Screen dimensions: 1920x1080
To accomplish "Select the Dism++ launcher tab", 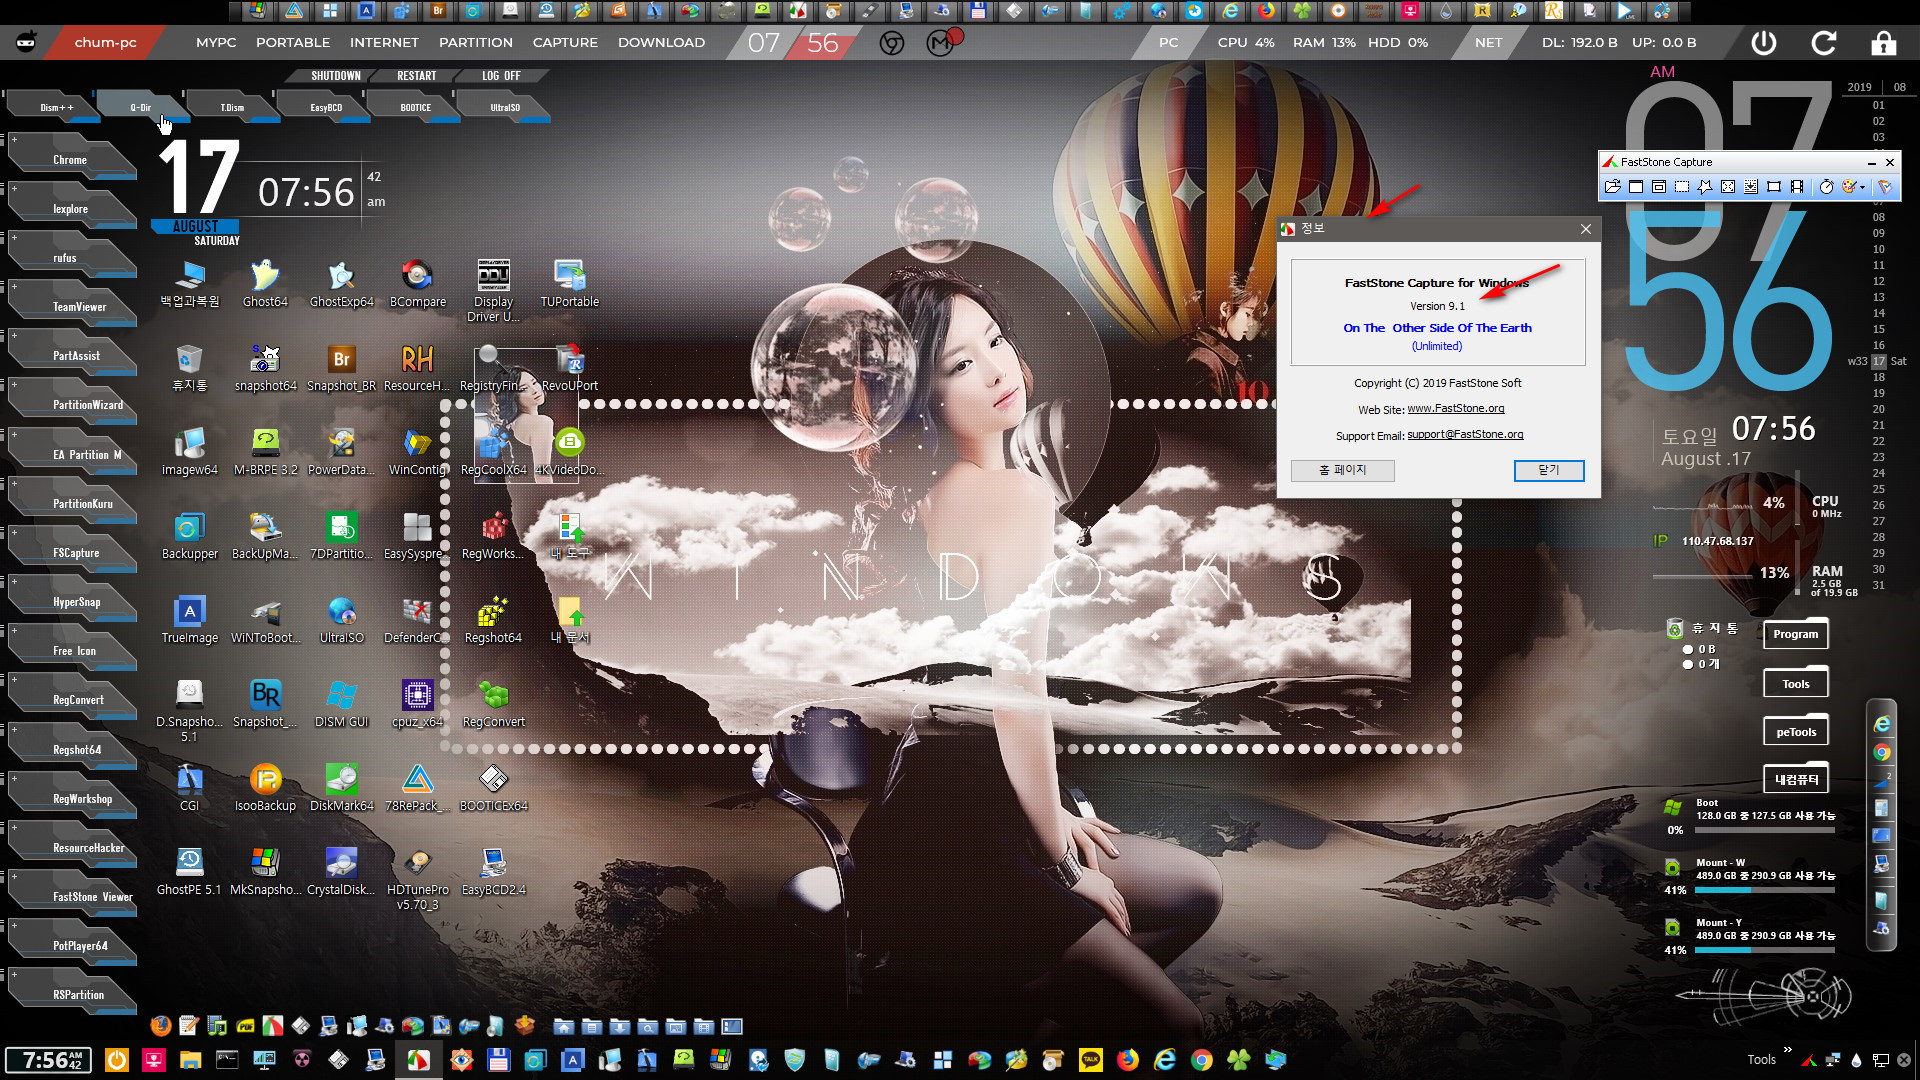I will (x=56, y=107).
